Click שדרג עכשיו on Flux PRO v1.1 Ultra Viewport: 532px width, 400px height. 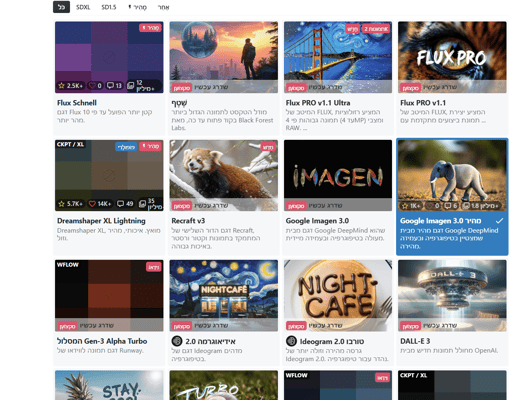coord(325,88)
